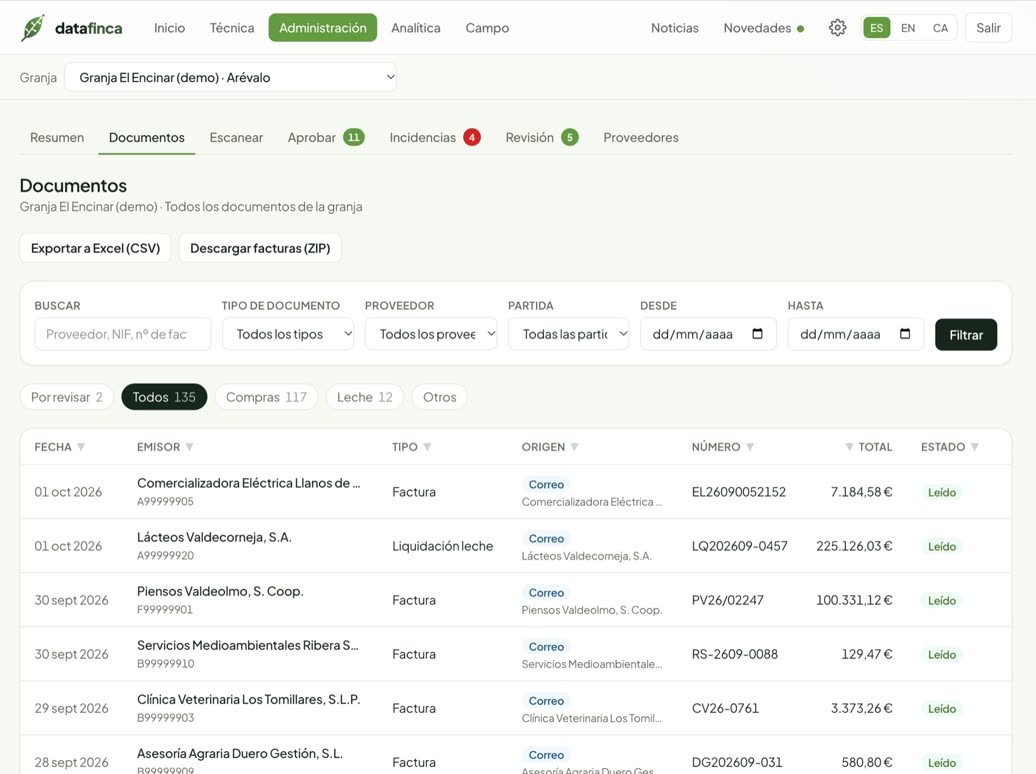The height and width of the screenshot is (774, 1036).
Task: Click Exportar a Excel (CSV) button
Action: (x=95, y=249)
